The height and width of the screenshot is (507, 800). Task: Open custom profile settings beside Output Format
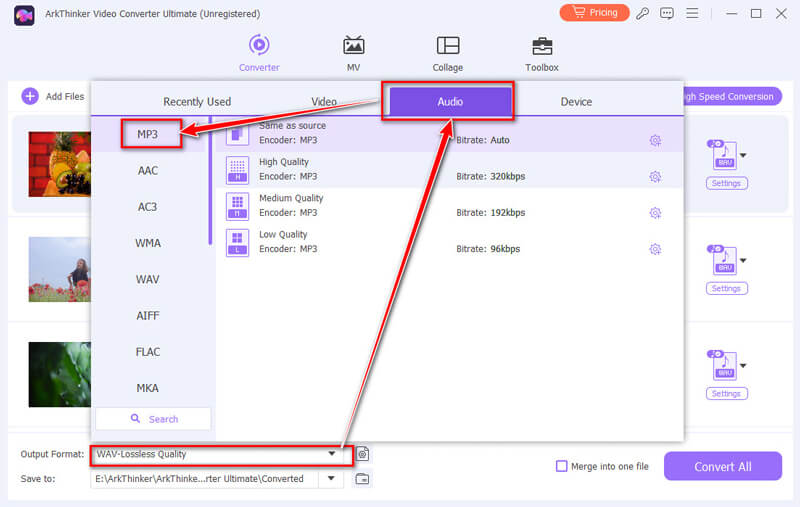[362, 453]
